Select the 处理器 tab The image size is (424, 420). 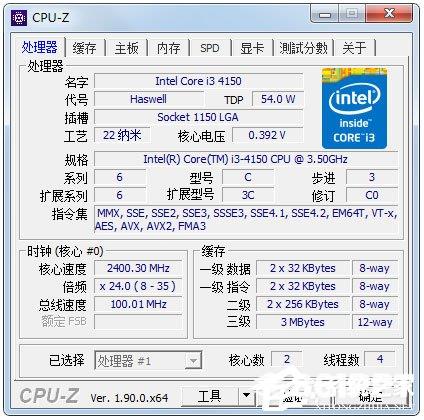(x=39, y=47)
